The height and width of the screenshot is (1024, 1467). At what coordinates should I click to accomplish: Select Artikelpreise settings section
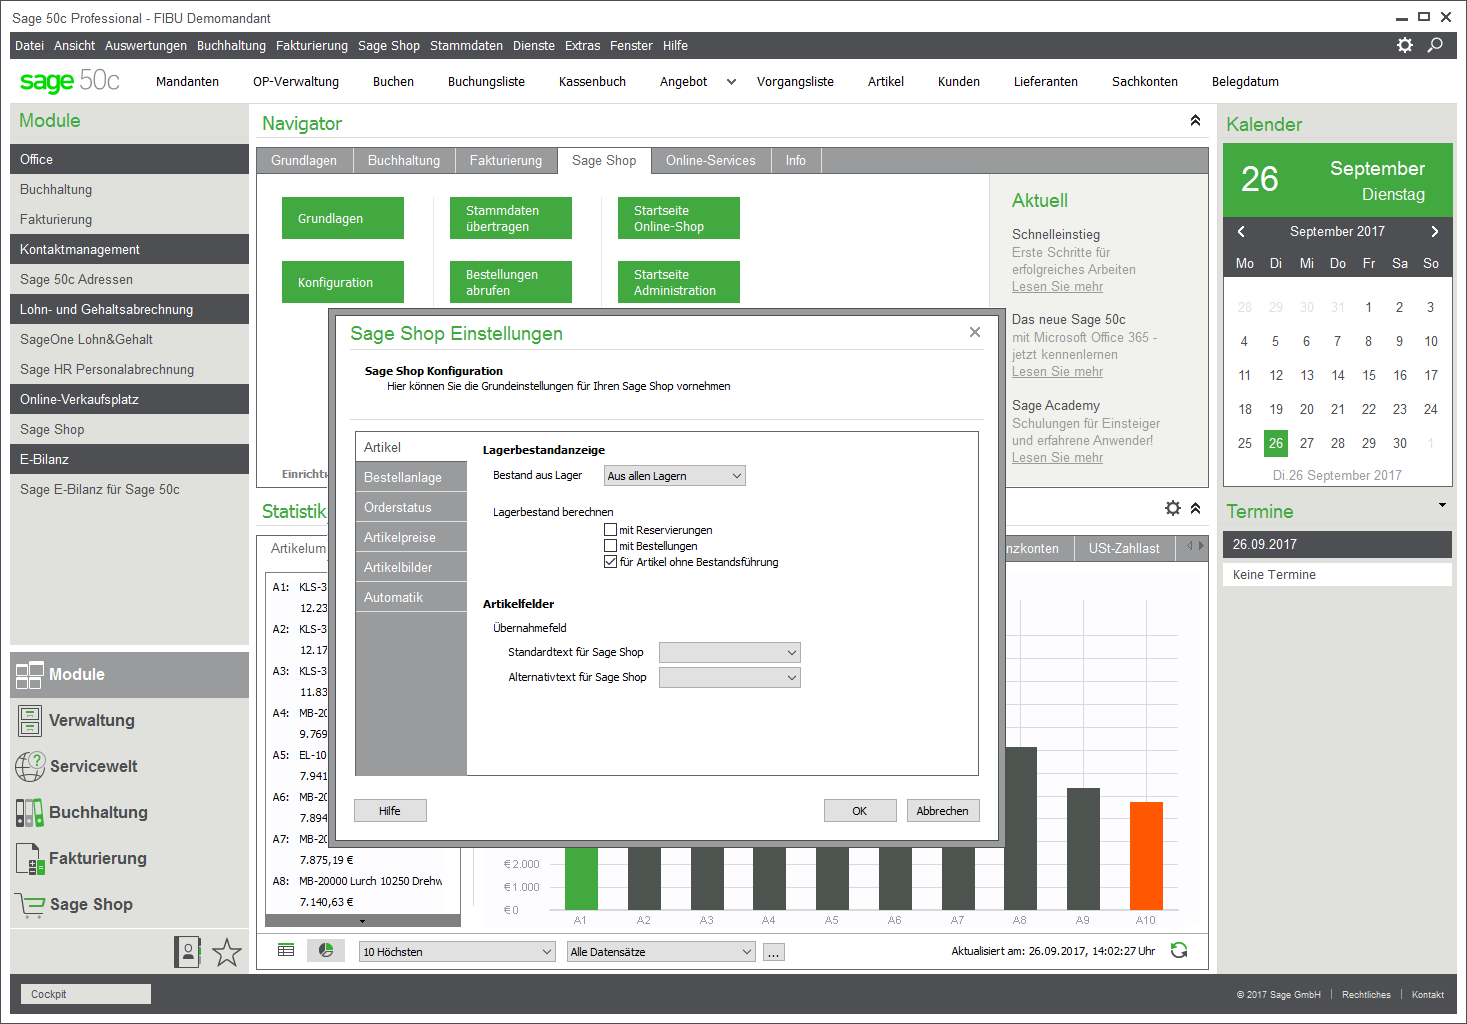coord(411,537)
